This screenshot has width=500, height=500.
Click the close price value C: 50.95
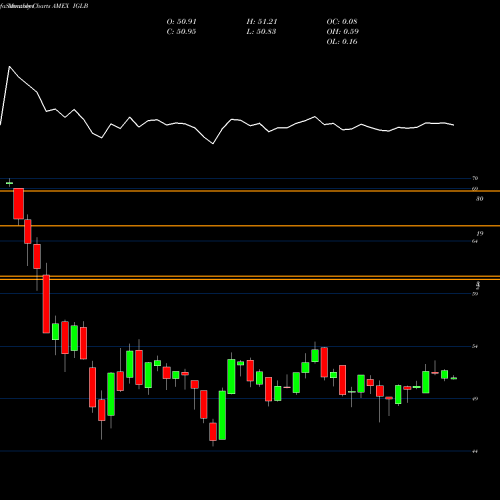point(181,32)
